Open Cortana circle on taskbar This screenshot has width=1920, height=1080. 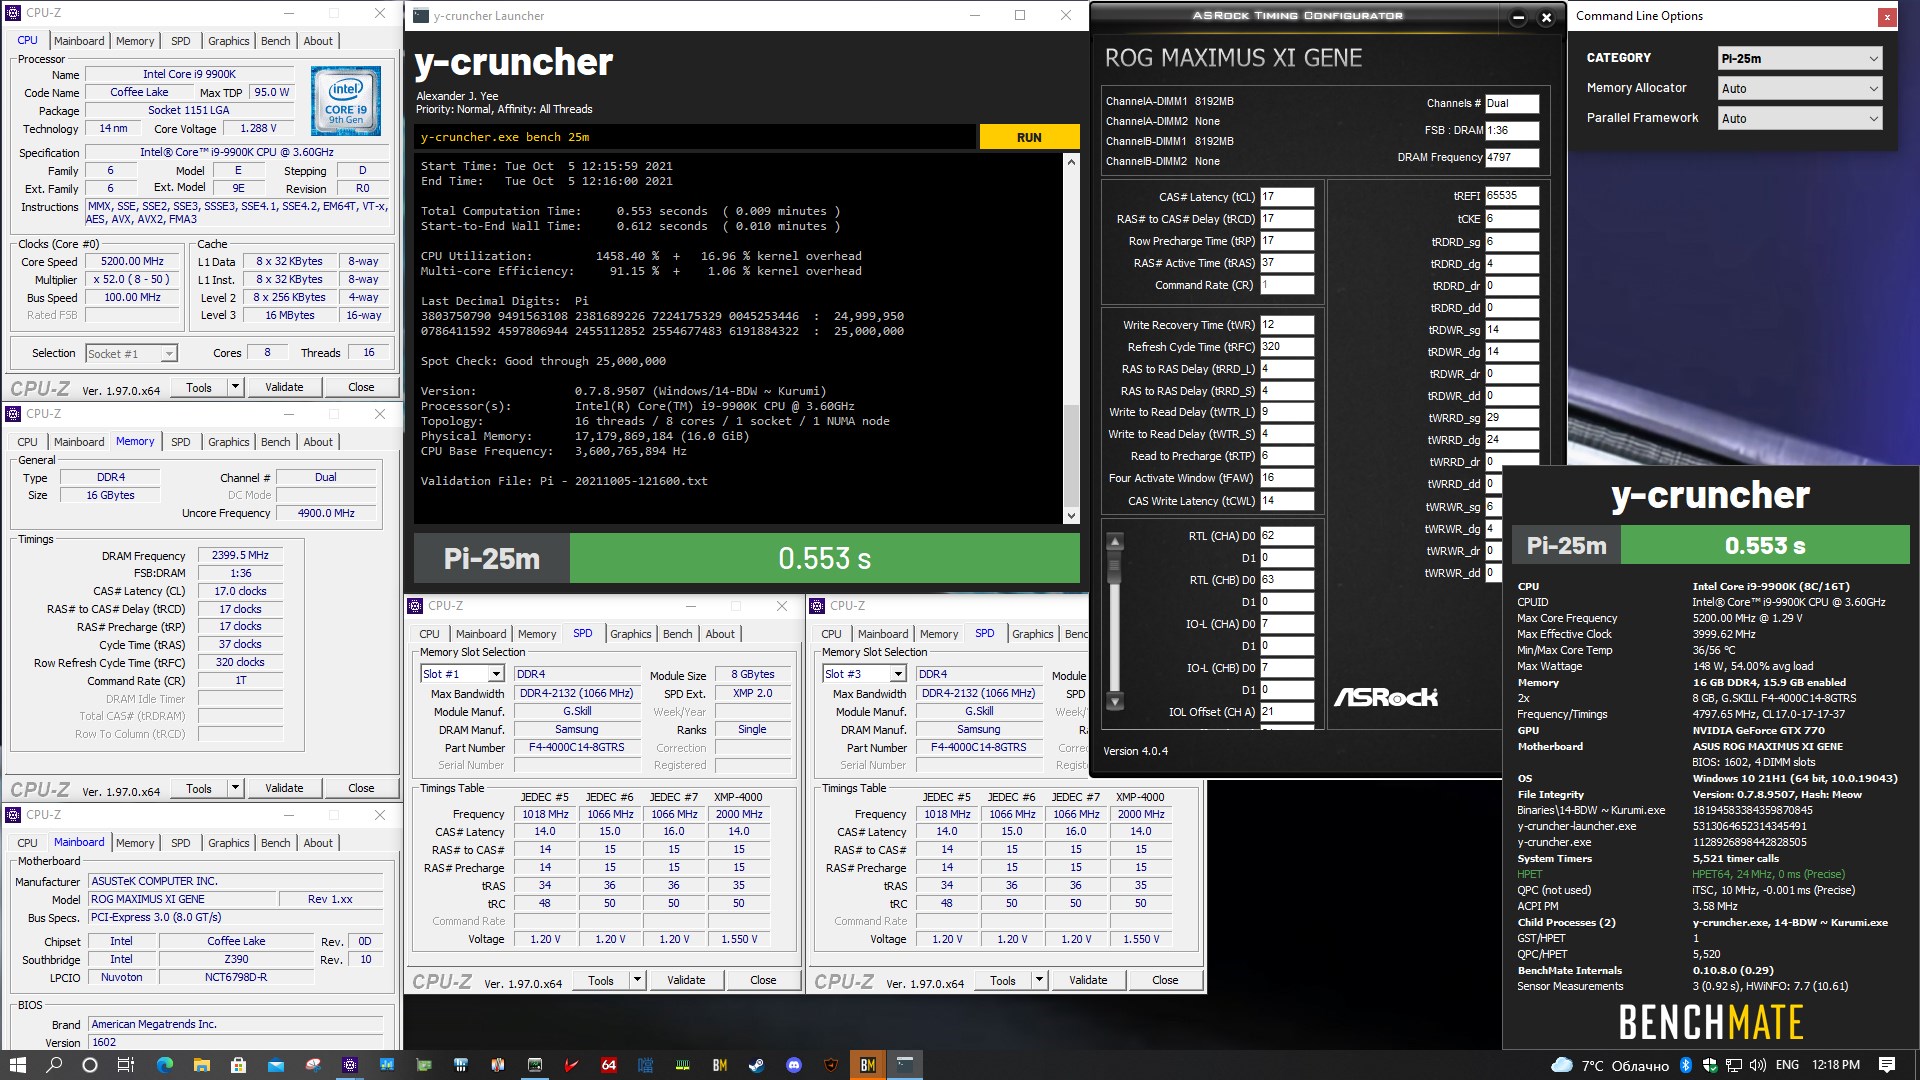[89, 1065]
